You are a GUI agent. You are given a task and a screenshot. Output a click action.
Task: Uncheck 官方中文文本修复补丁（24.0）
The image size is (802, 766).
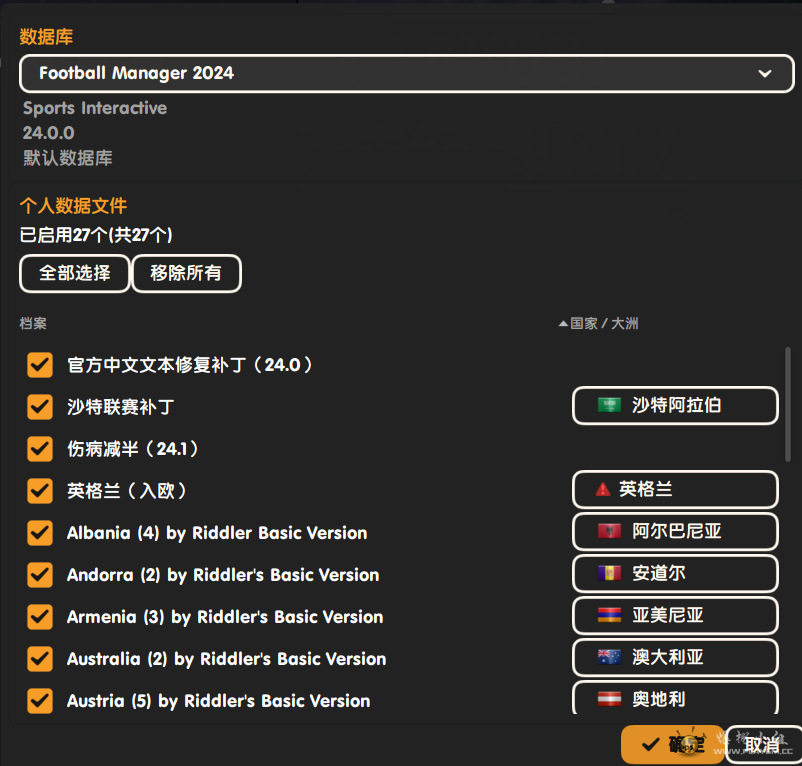coord(40,365)
